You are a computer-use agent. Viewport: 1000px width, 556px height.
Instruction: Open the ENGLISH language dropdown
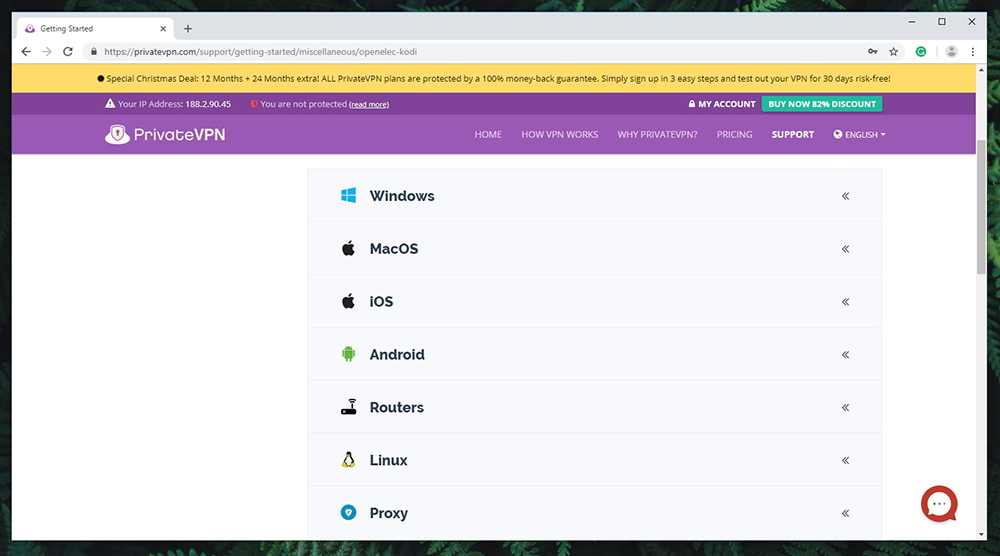point(859,135)
